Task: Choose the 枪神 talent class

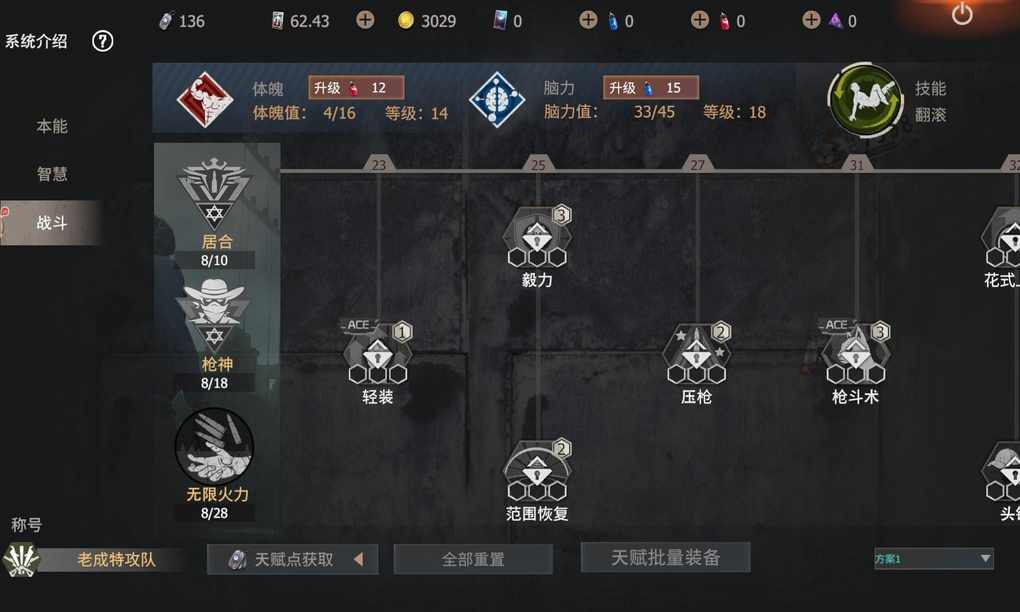Action: click(215, 334)
